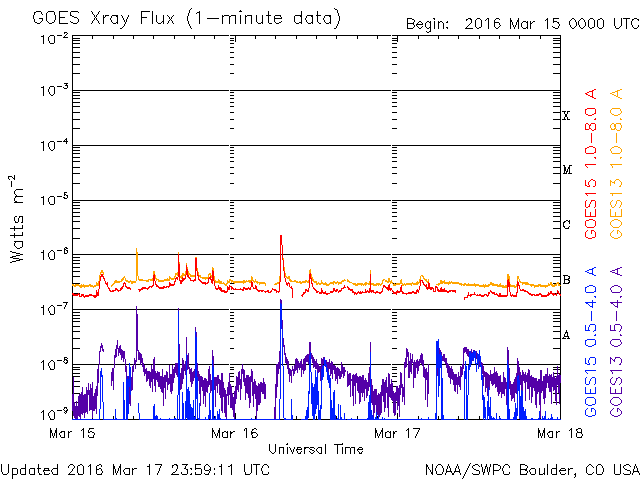This screenshot has height=480, width=640.
Task: Select the blue GOES15 0.5-4.0 A legend label
Action: [591, 342]
